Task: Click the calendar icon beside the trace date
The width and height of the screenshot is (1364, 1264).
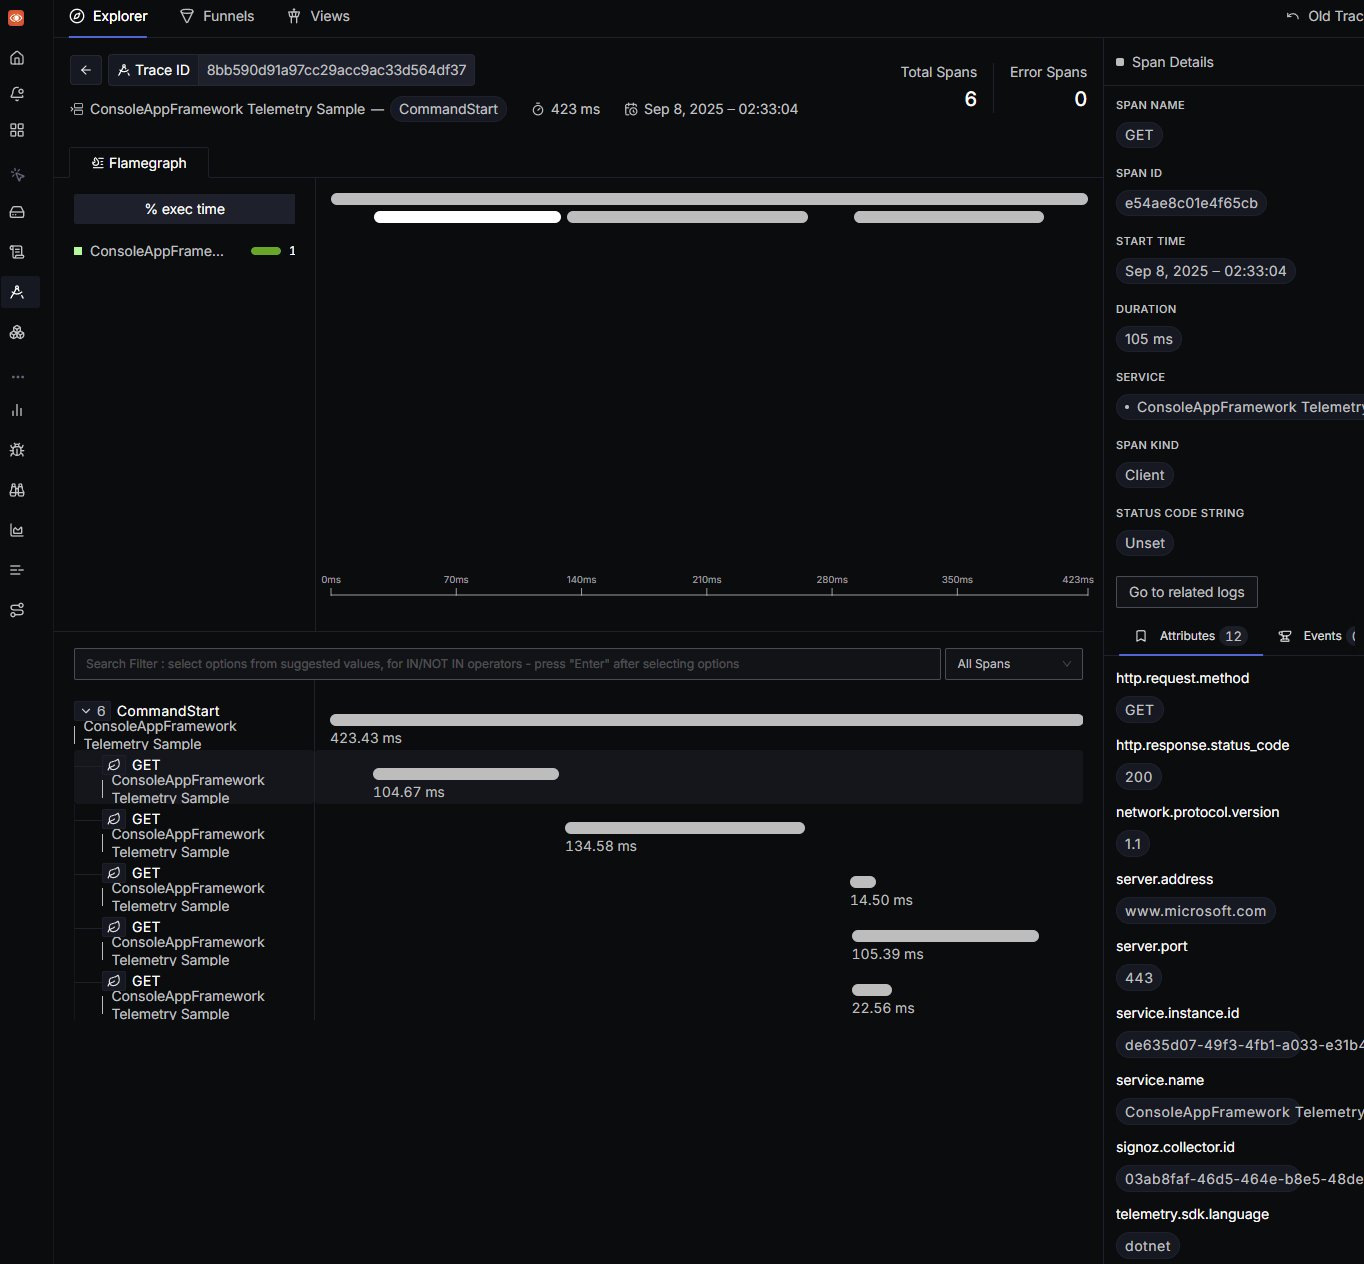Action: point(631,109)
